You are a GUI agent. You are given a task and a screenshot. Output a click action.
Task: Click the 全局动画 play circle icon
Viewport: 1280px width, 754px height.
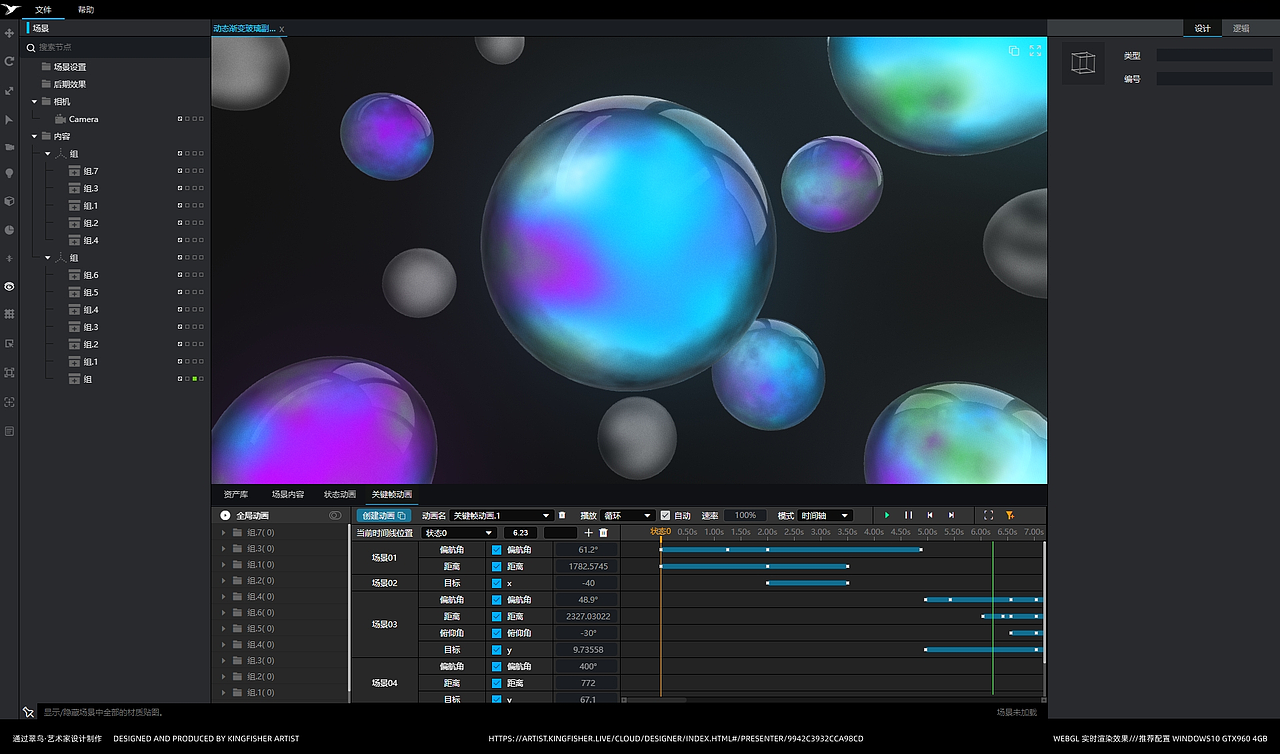pos(225,515)
